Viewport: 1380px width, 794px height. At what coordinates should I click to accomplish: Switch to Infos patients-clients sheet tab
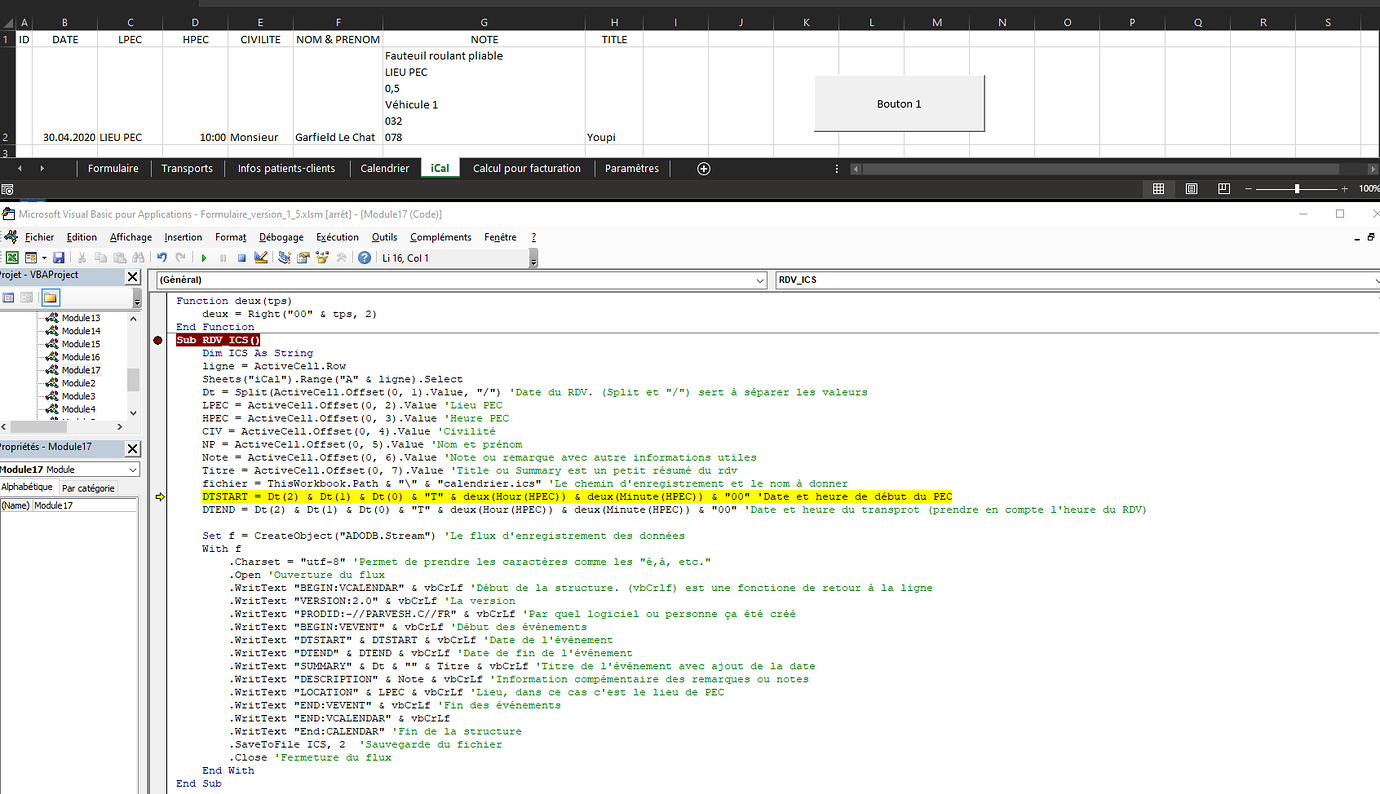(x=286, y=168)
